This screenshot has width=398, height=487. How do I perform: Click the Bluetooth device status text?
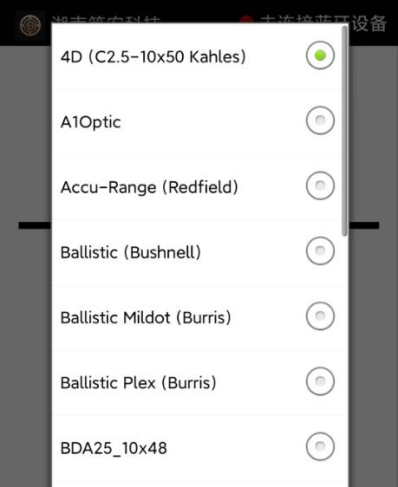(323, 19)
